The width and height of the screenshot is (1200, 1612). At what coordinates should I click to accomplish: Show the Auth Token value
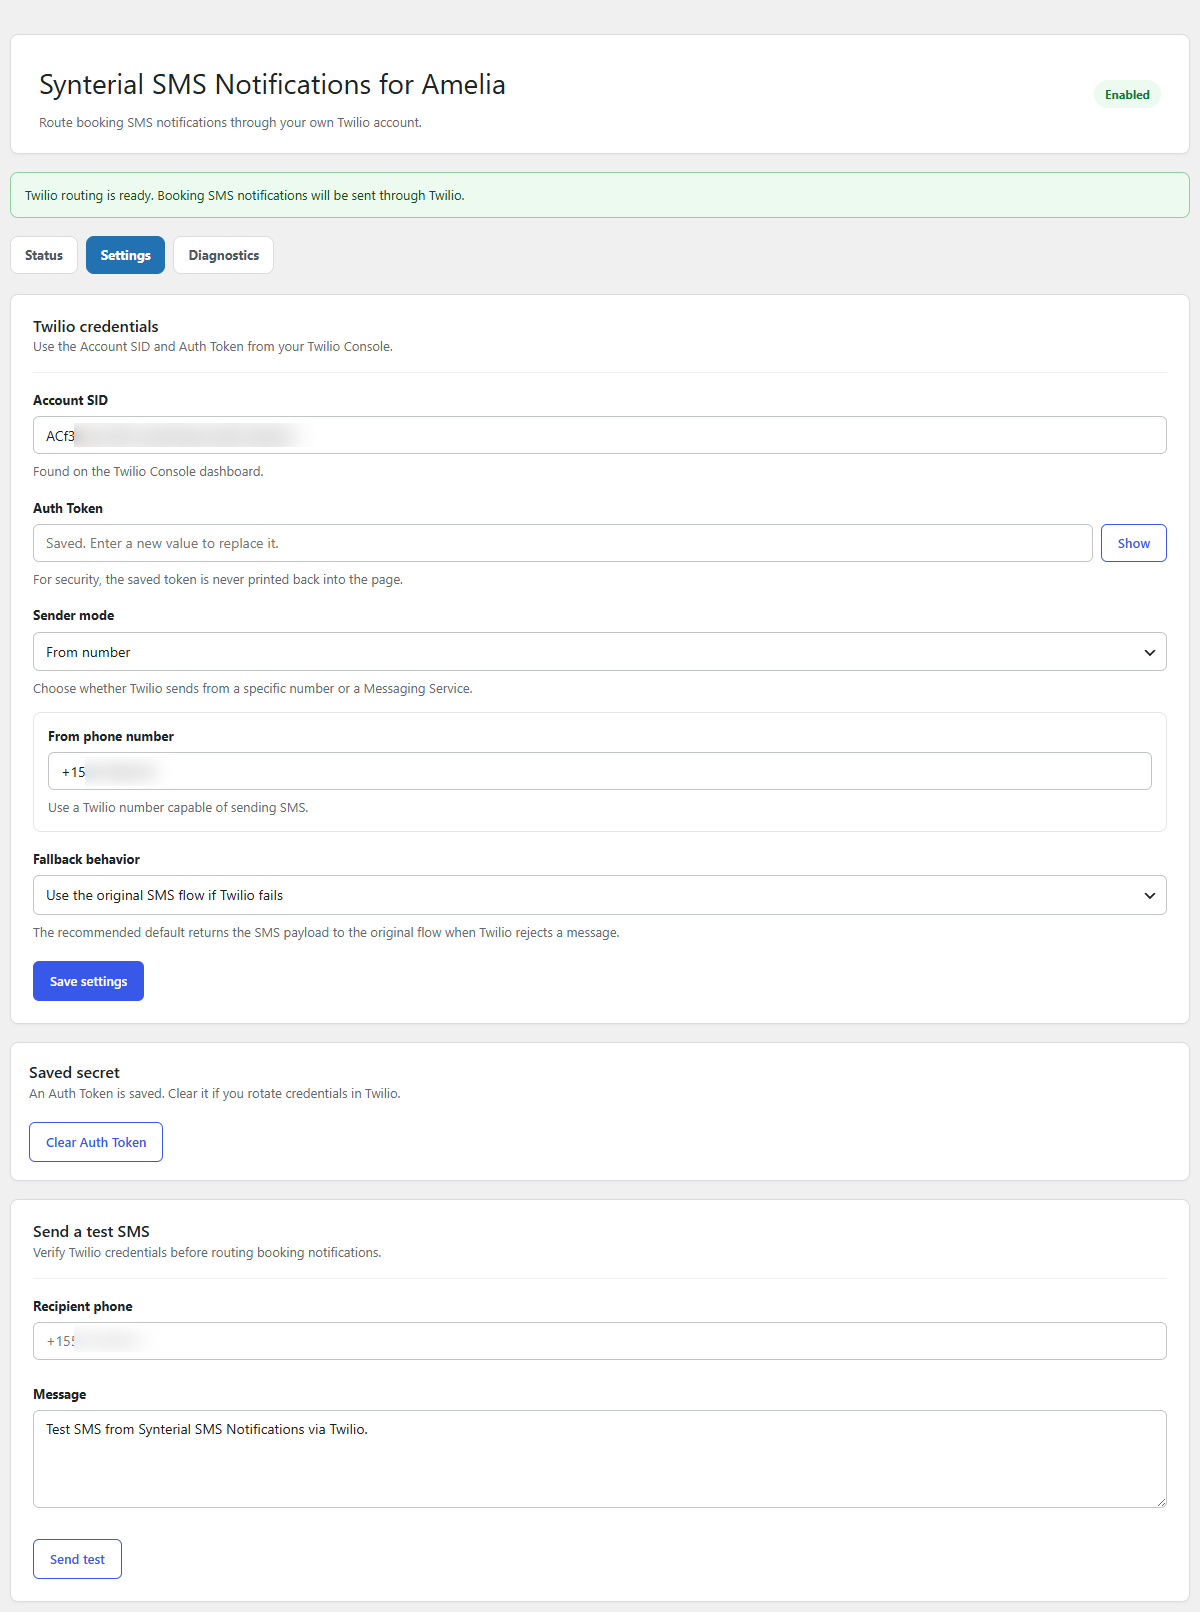(x=1133, y=543)
